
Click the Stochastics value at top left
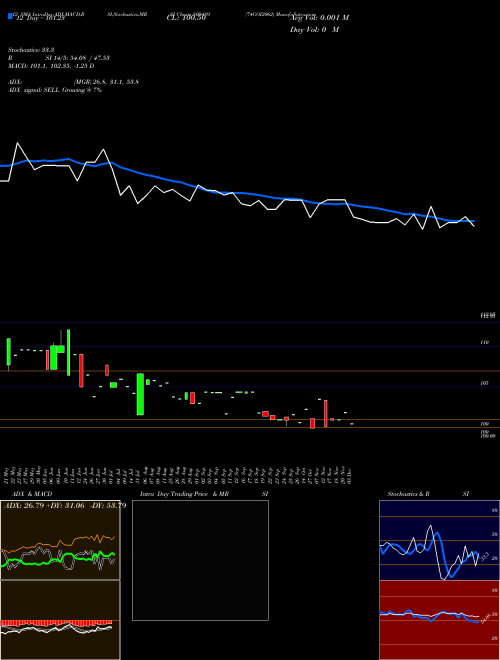[31, 50]
